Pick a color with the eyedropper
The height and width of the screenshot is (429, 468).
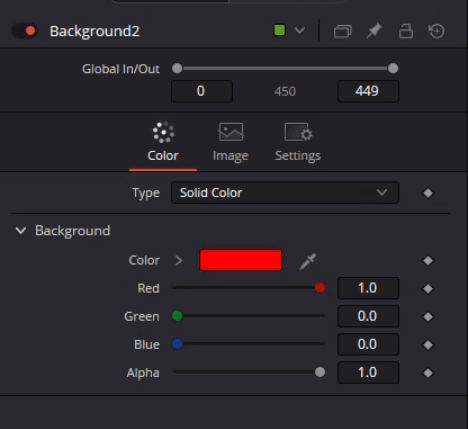tap(307, 261)
